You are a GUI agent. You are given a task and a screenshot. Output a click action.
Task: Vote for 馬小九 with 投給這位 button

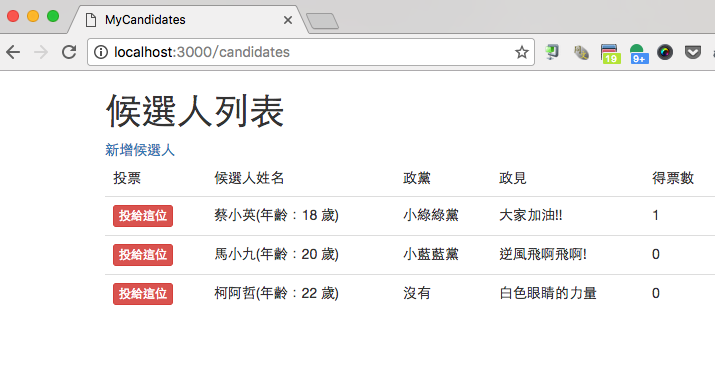coord(143,255)
